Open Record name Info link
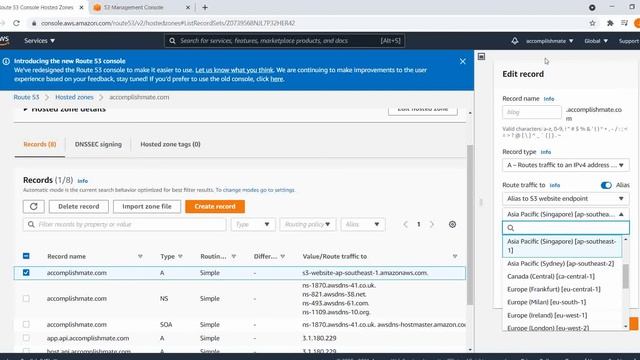This screenshot has width=640, height=360. click(x=549, y=99)
